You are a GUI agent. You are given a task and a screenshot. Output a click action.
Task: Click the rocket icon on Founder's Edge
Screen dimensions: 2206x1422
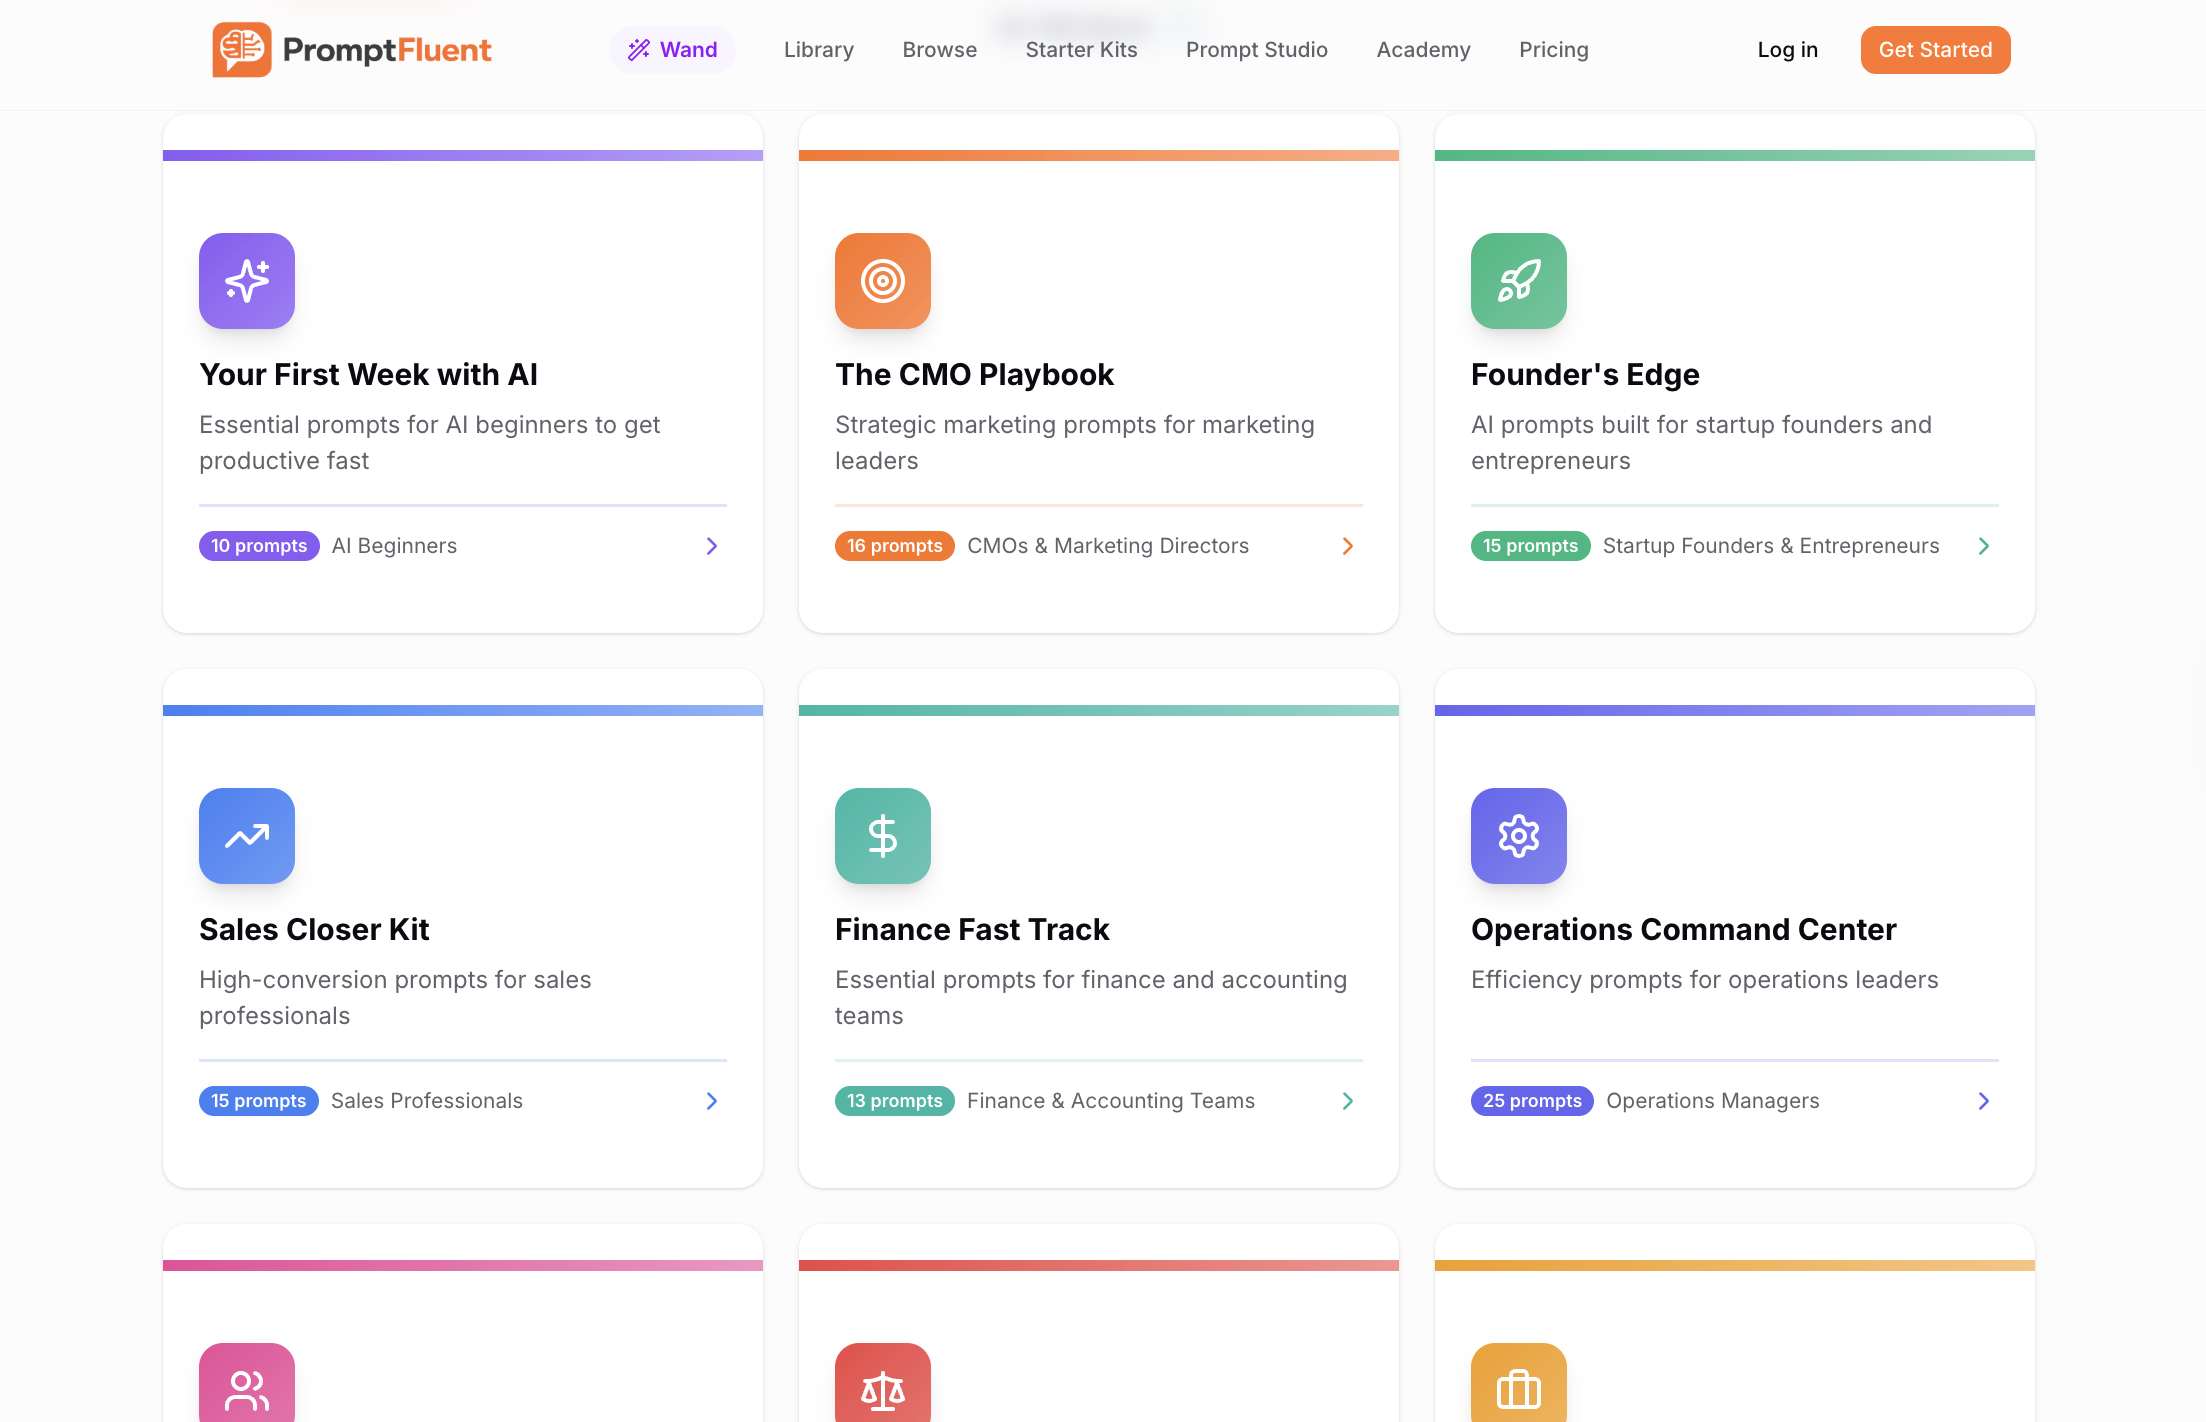click(x=1518, y=281)
